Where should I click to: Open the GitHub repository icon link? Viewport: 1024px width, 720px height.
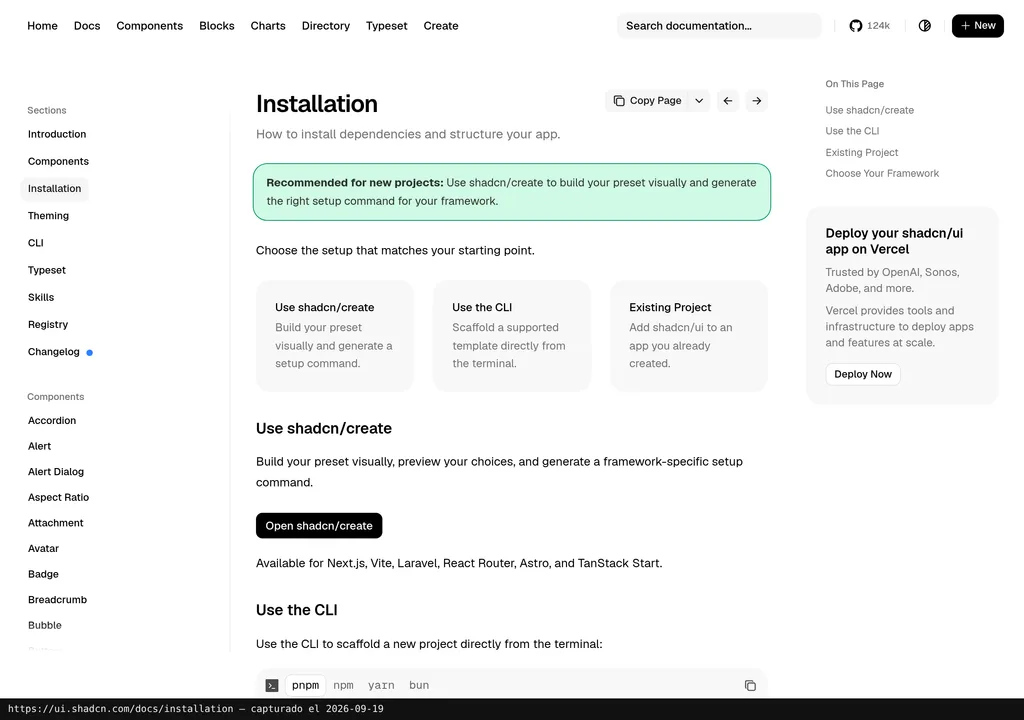[856, 25]
